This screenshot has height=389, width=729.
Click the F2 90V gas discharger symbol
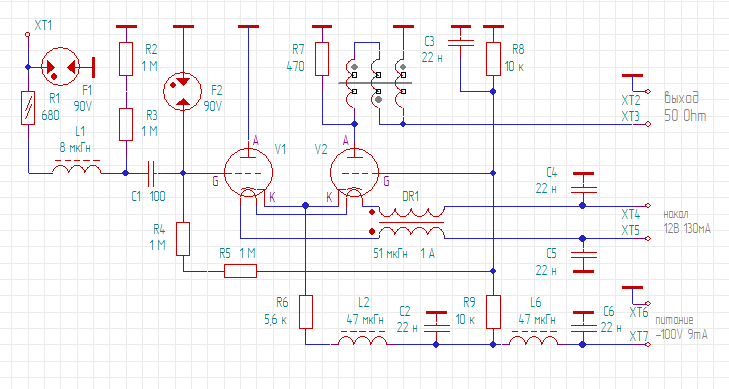click(182, 91)
